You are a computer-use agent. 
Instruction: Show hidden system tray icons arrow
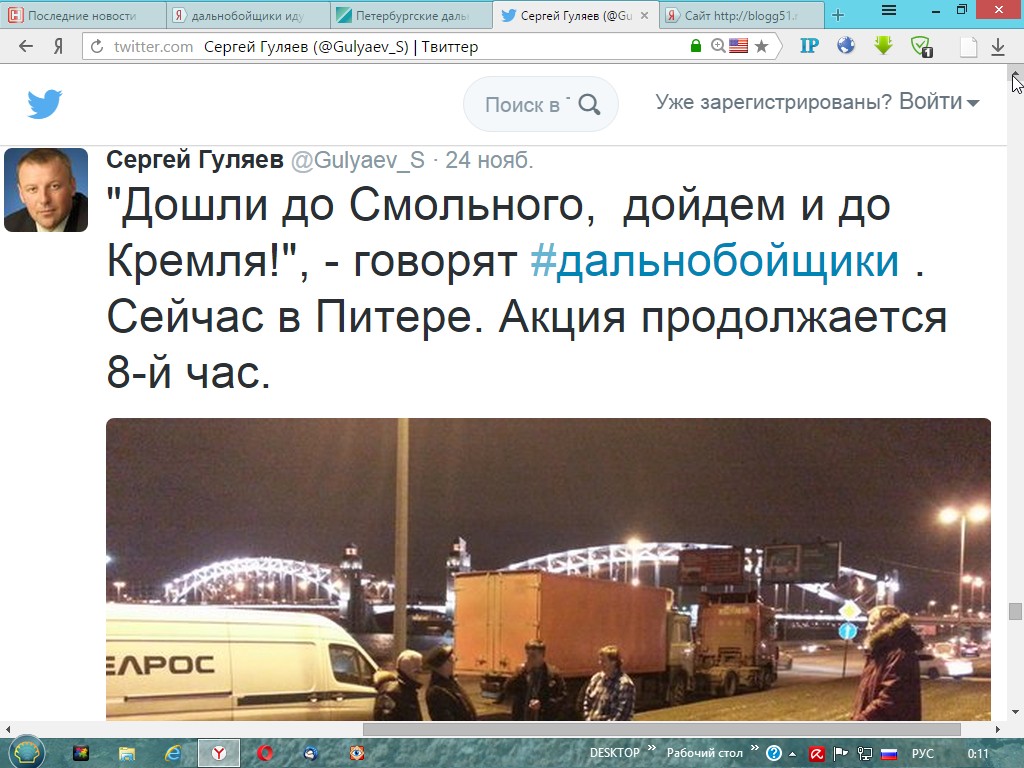point(793,754)
